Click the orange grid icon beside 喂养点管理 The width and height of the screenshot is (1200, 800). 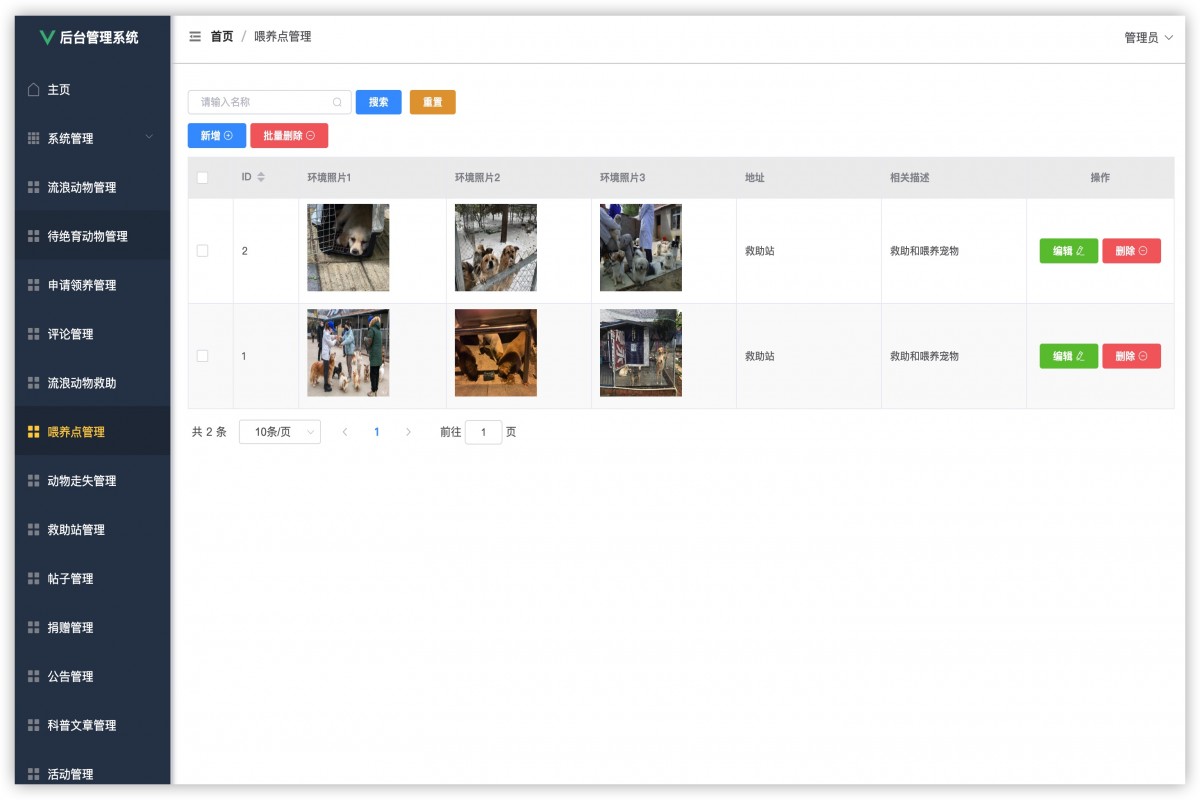pos(36,431)
